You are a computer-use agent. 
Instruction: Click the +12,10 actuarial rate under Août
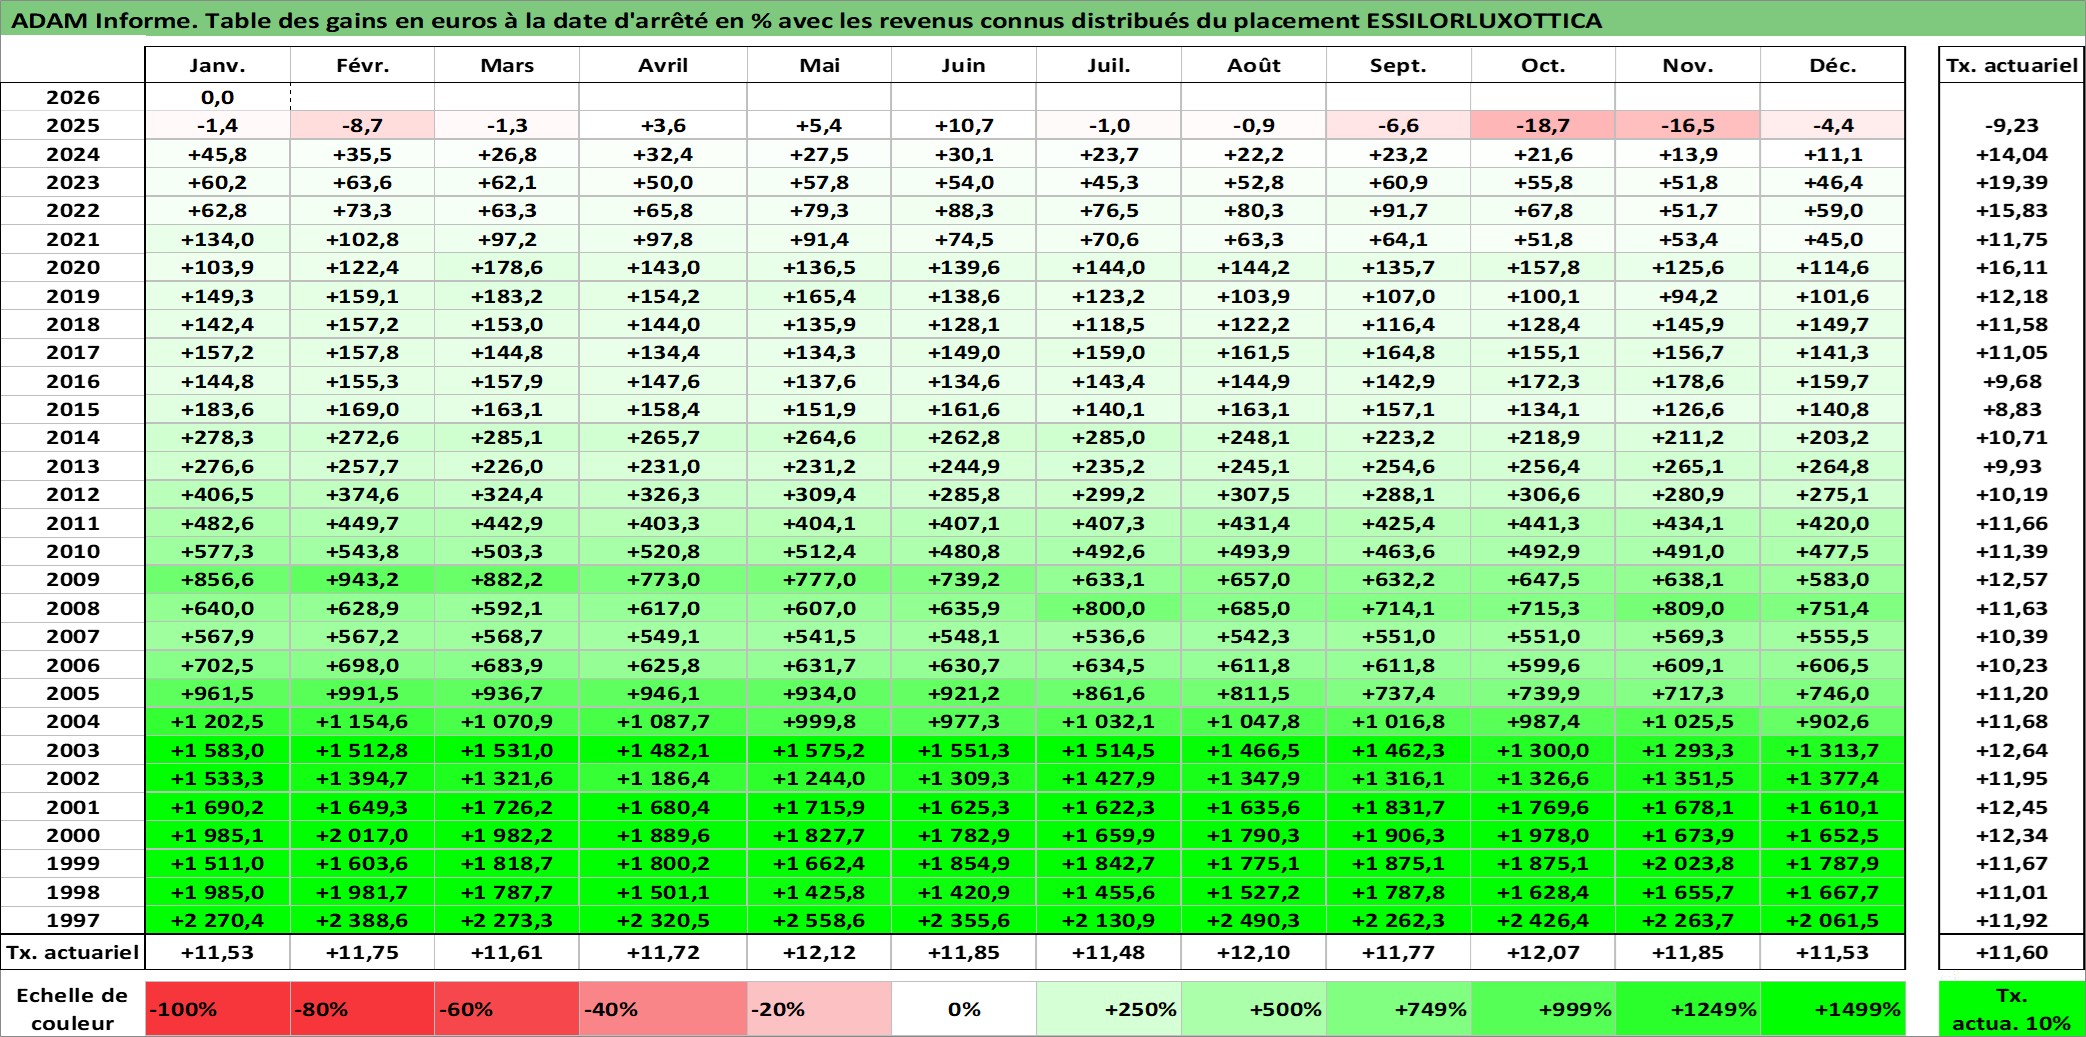(x=1254, y=952)
